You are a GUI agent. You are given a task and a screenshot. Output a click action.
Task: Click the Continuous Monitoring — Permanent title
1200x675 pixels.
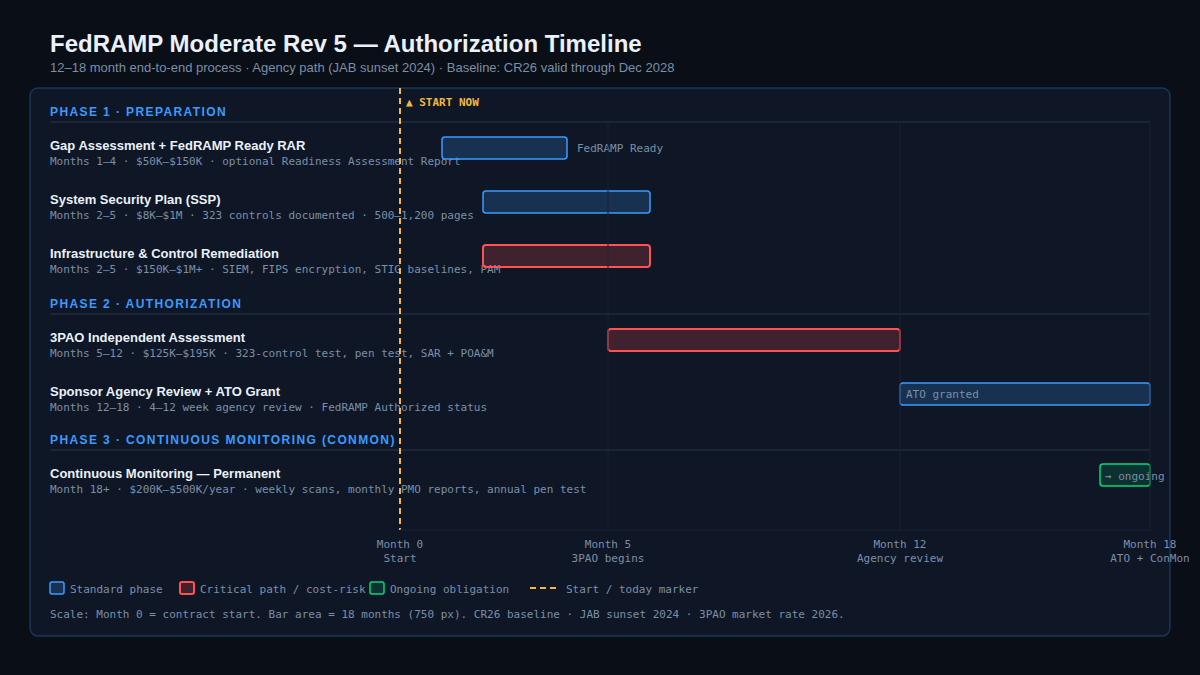coord(165,474)
